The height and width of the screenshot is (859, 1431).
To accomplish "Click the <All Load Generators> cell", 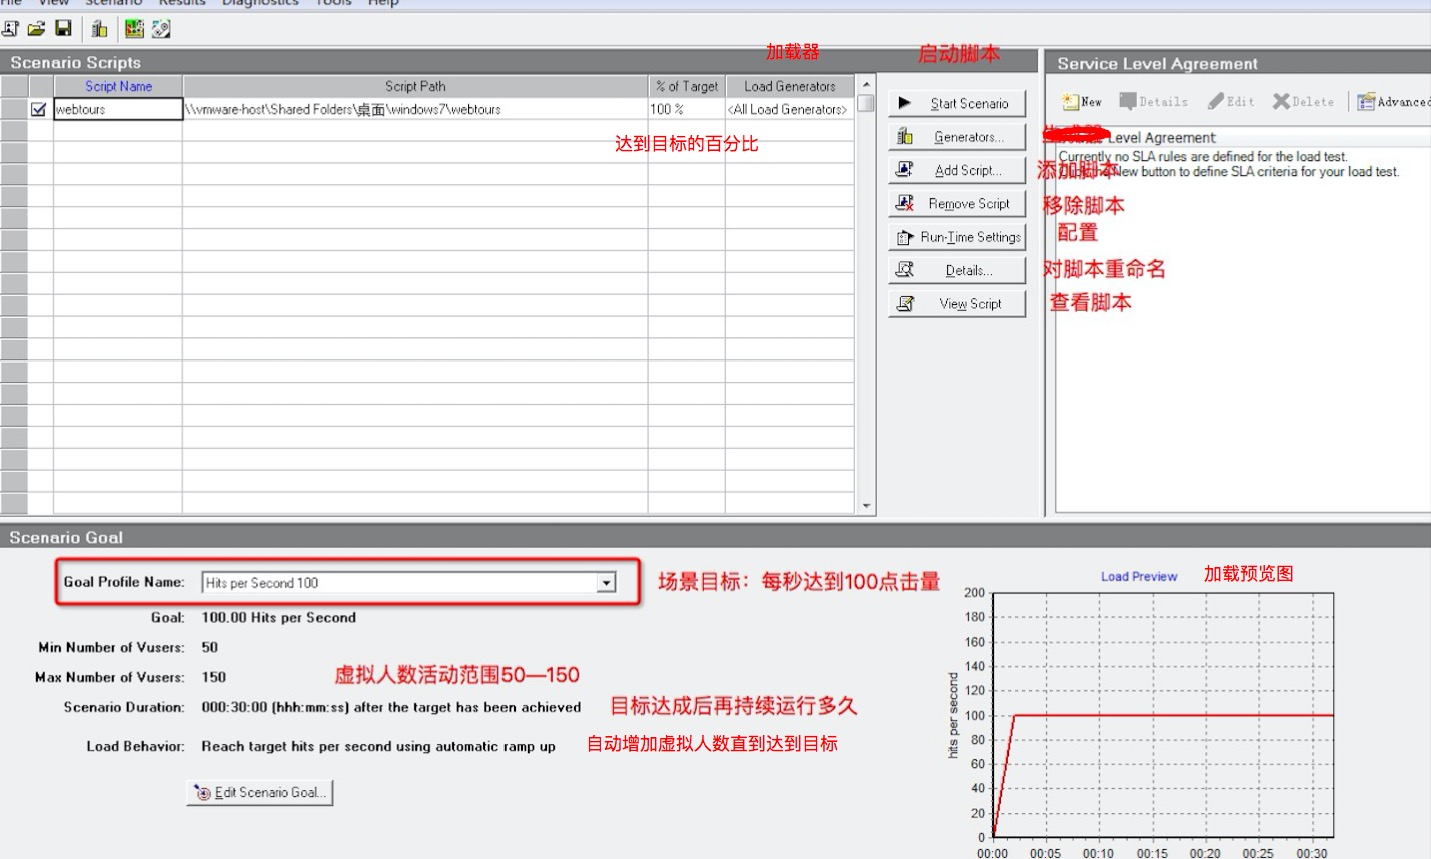I will tap(790, 109).
